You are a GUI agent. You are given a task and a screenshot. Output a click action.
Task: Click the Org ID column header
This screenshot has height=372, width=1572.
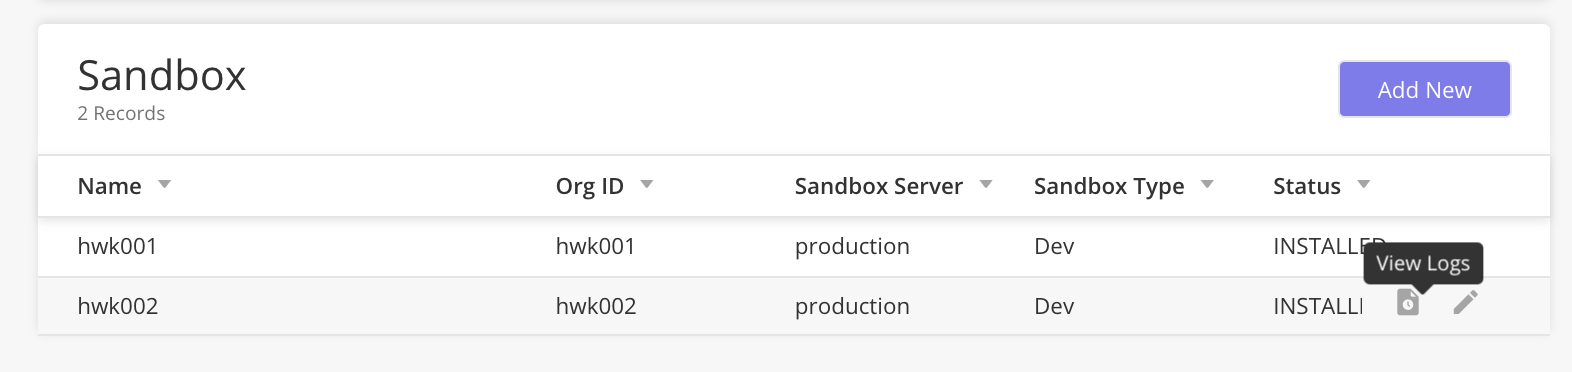click(x=590, y=186)
